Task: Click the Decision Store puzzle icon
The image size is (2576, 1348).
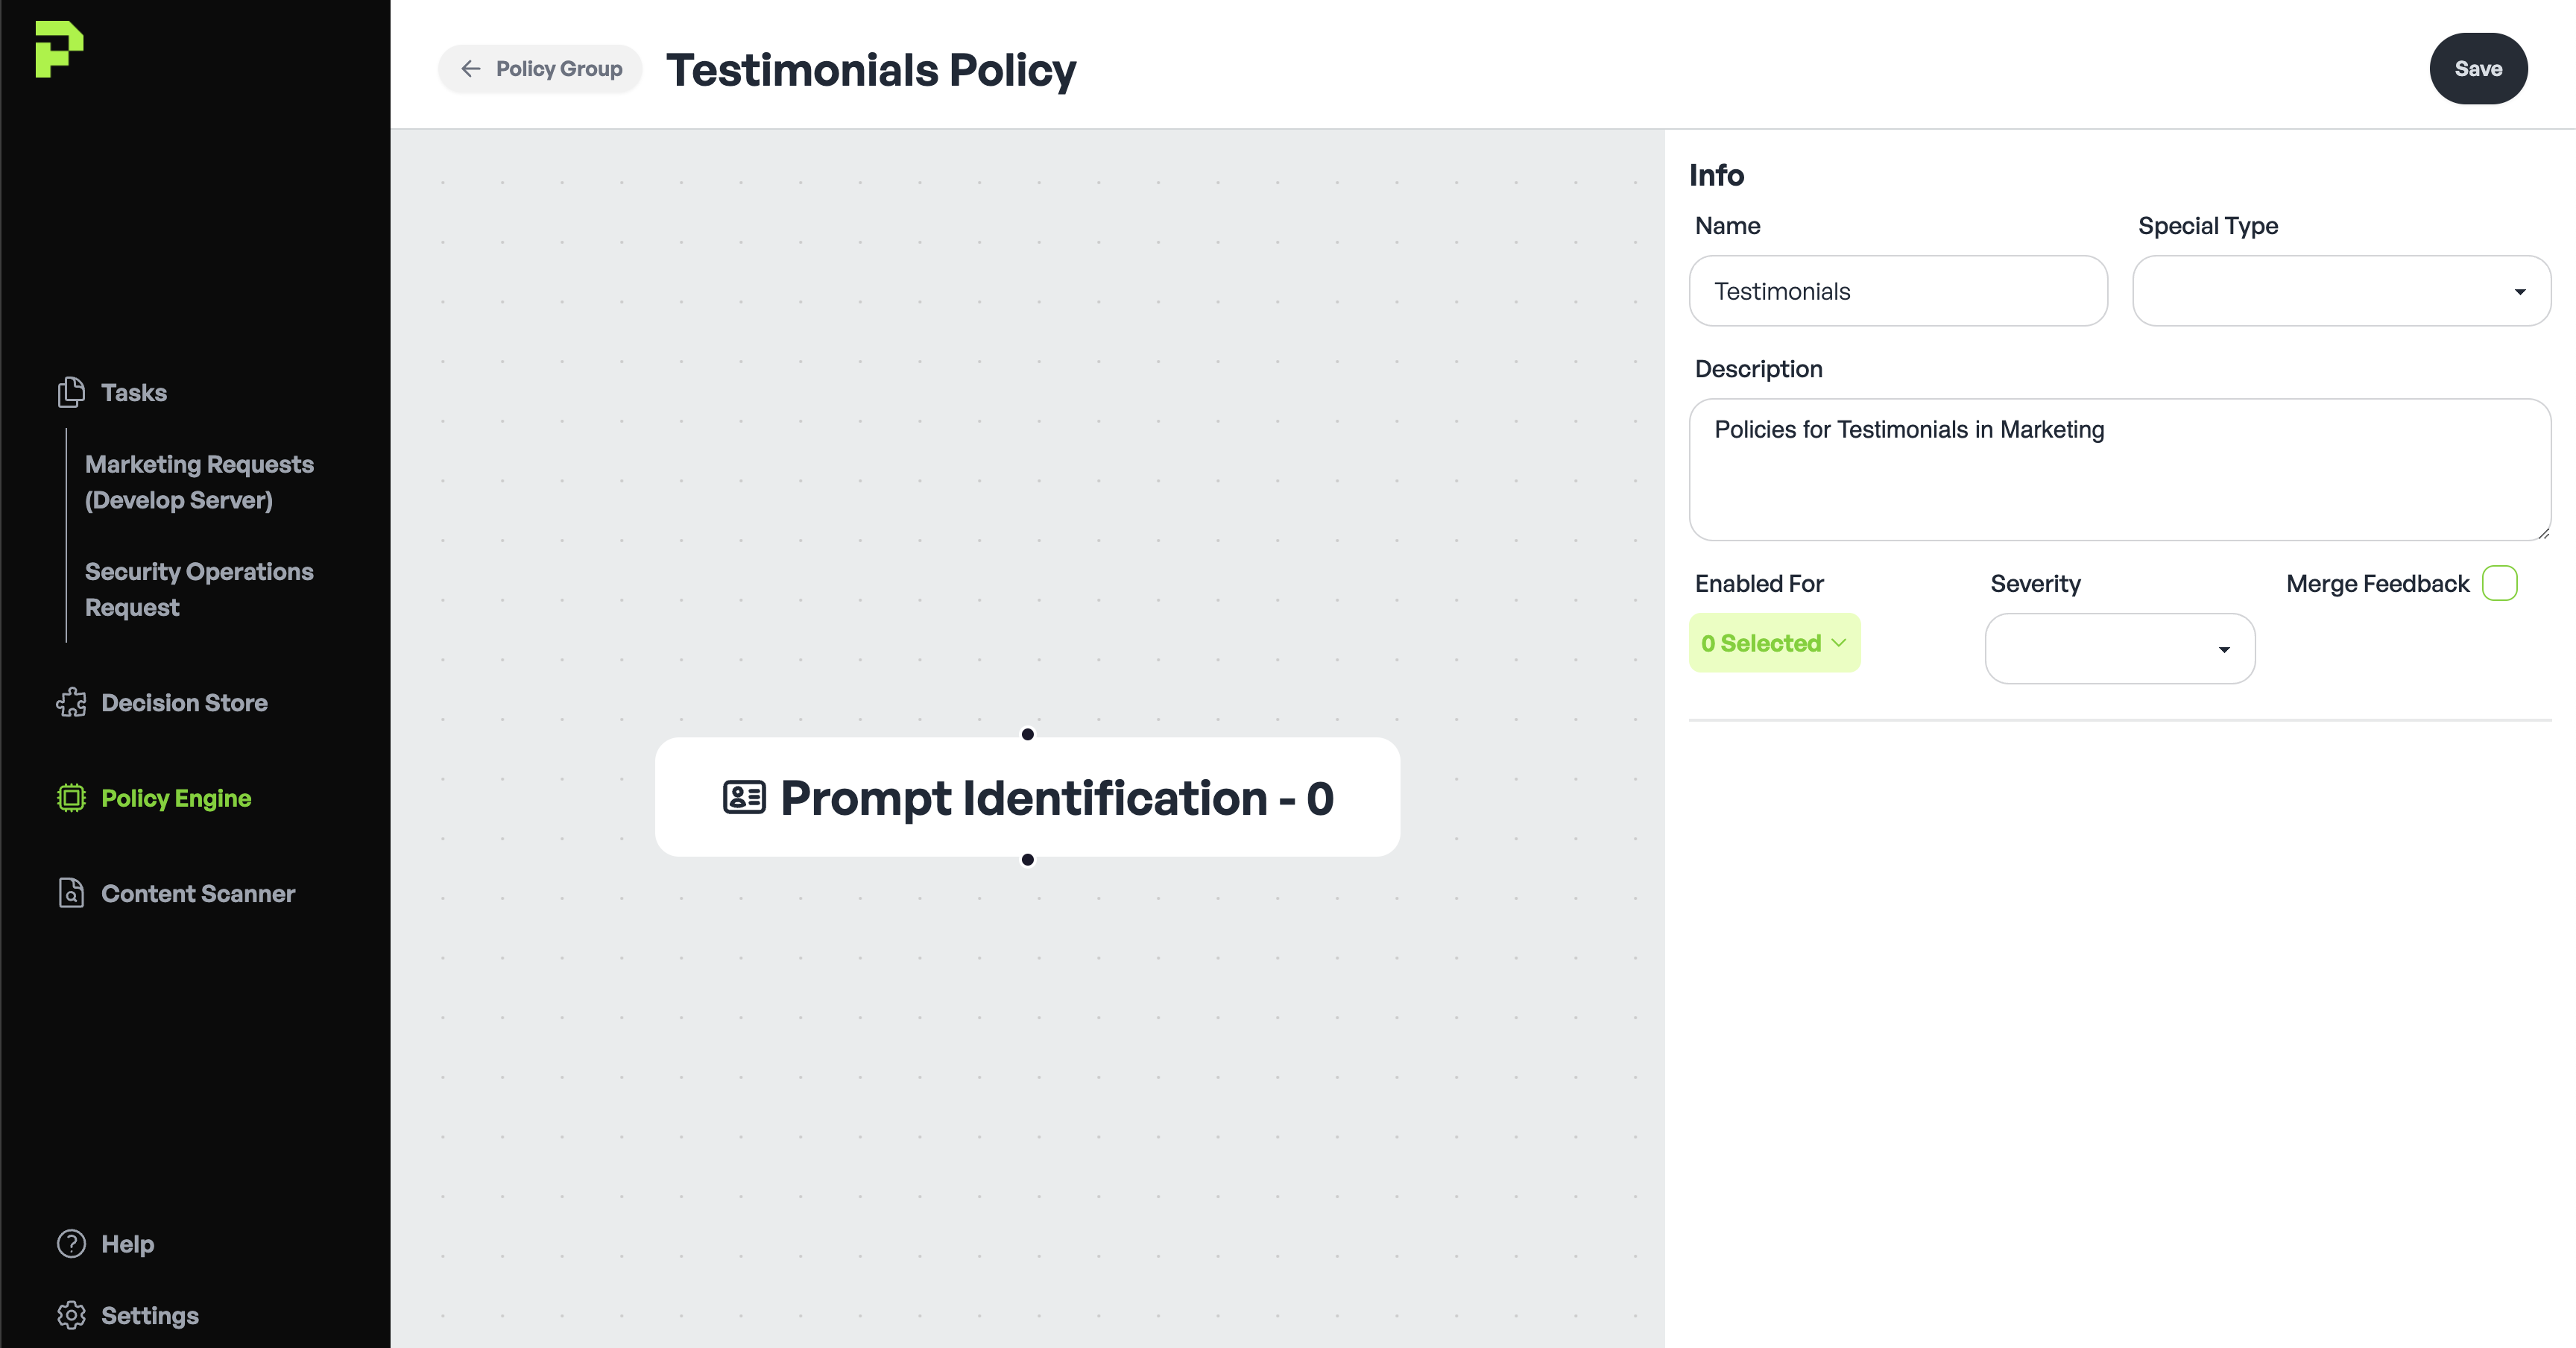Action: point(71,703)
